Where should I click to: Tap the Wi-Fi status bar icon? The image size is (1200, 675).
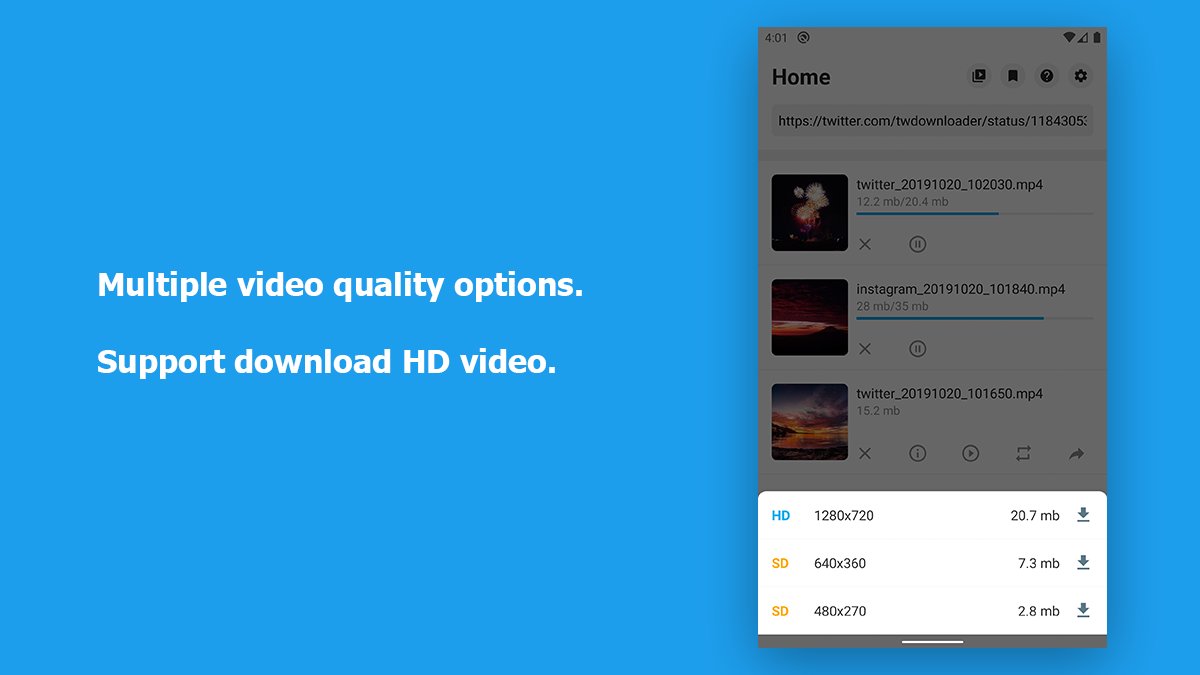point(1069,38)
